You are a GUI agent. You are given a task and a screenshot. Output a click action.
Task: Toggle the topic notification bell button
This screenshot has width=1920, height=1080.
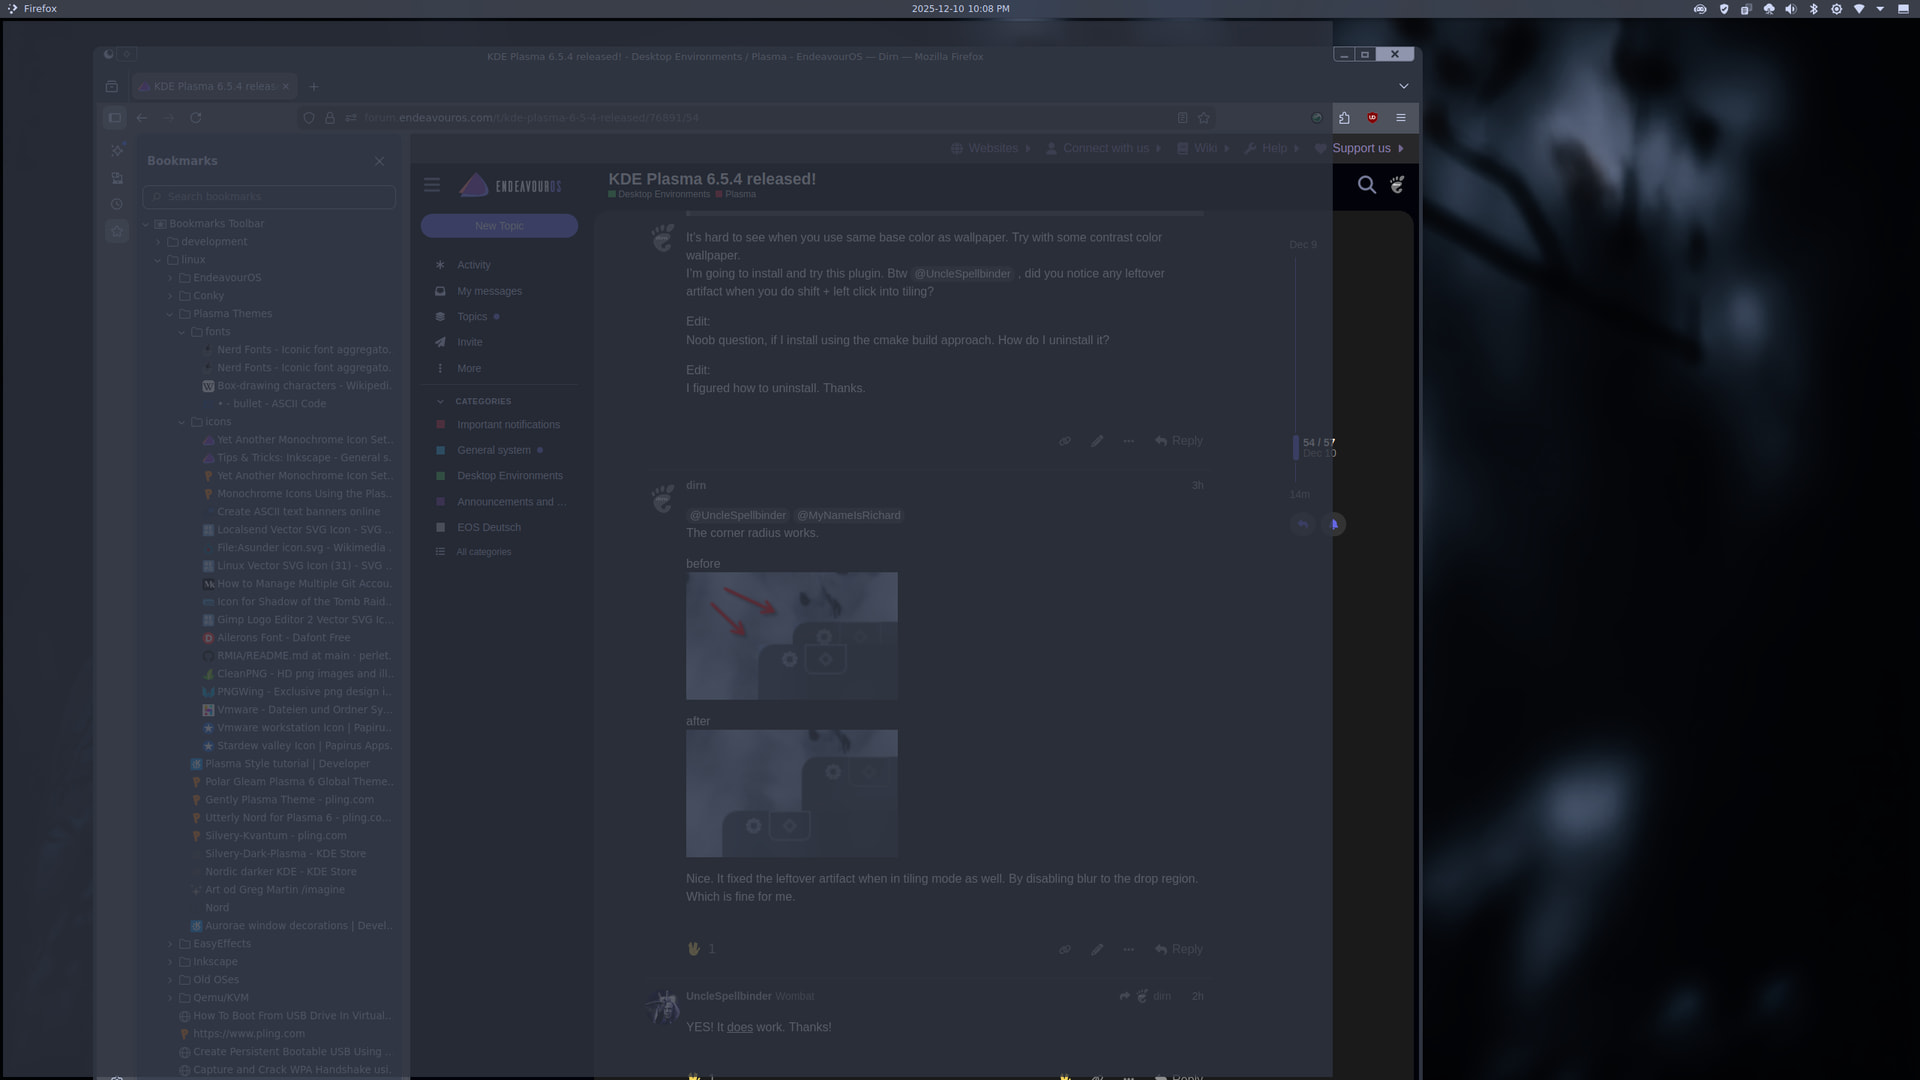pyautogui.click(x=1334, y=525)
